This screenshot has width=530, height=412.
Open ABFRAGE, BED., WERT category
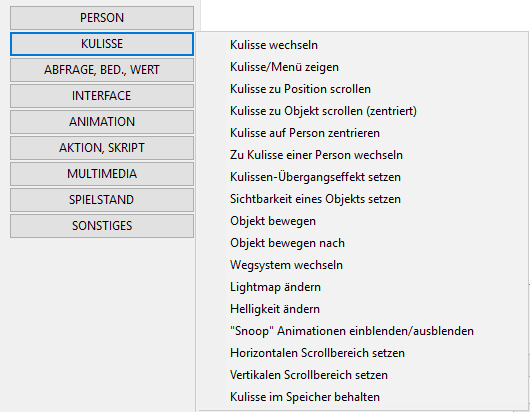[x=102, y=70]
